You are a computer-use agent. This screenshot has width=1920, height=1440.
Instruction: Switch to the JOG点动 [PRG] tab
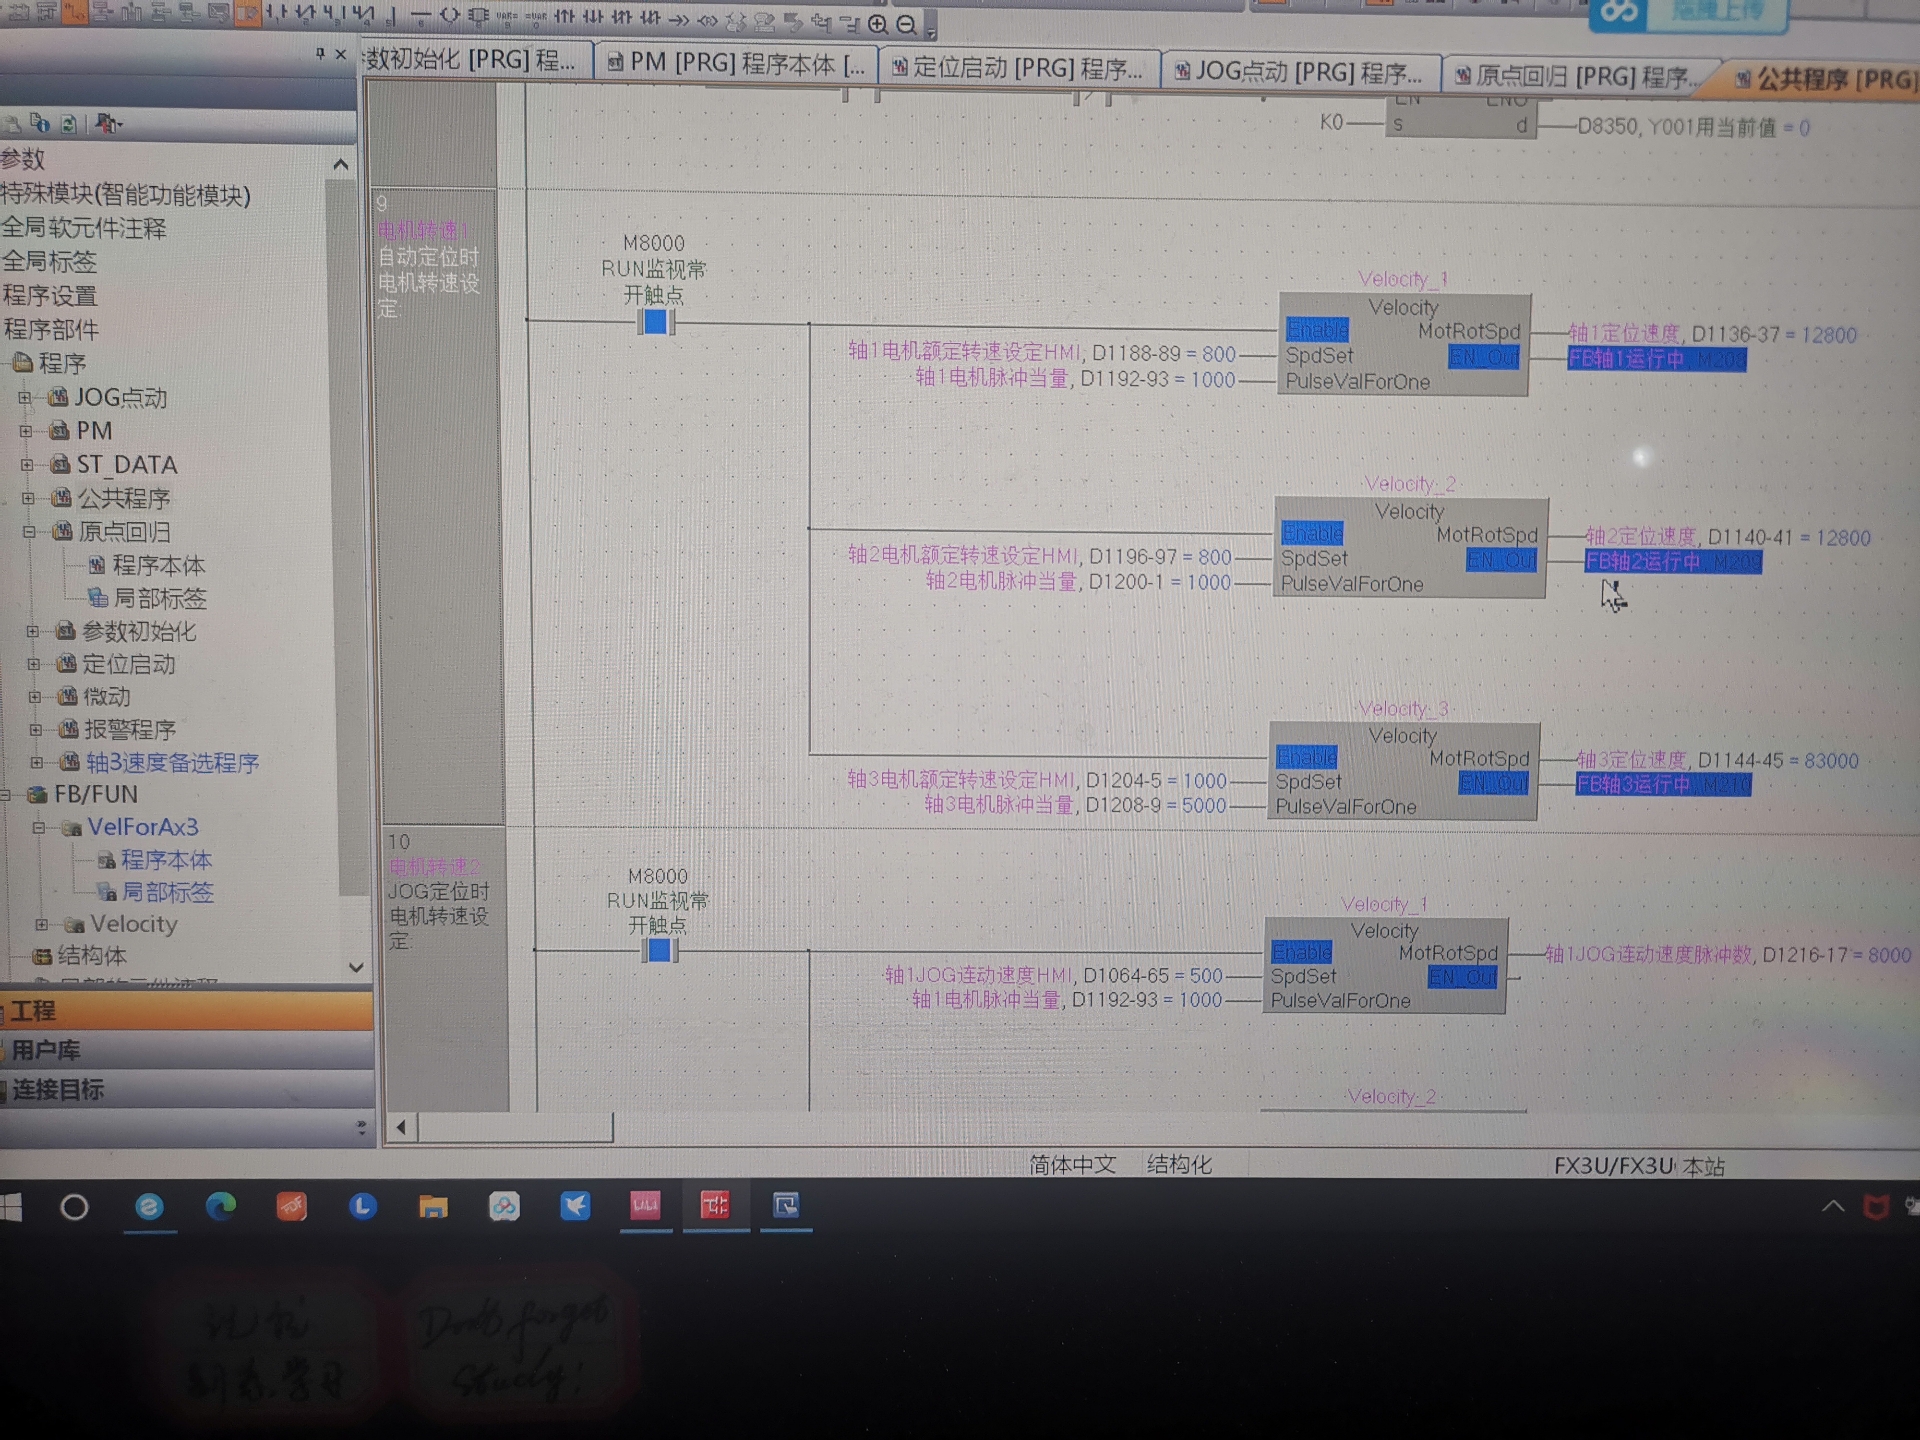(1299, 72)
